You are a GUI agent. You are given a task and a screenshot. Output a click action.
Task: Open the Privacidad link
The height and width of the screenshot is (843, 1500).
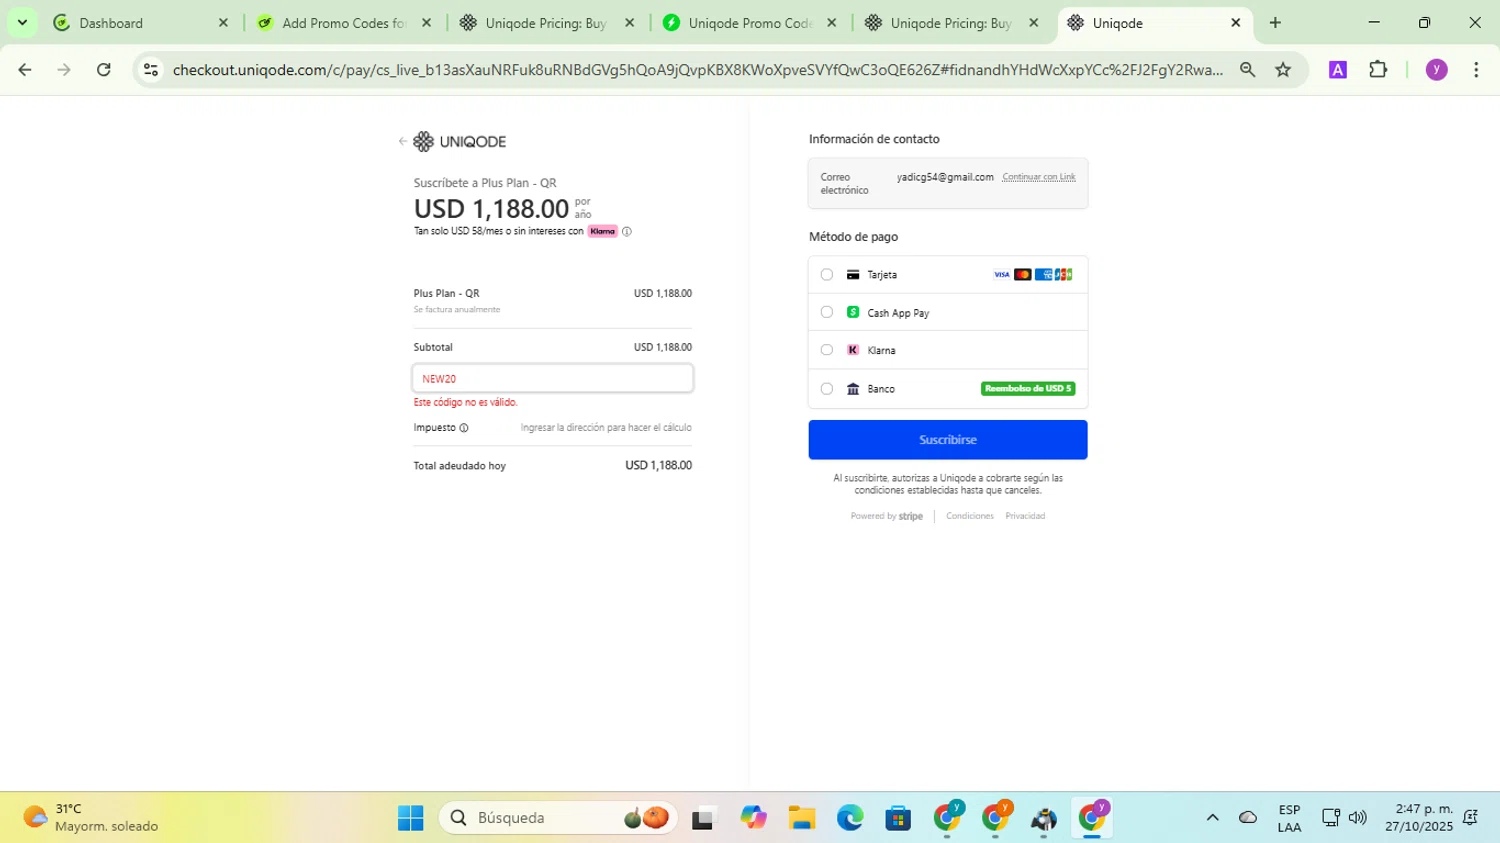[x=1025, y=516]
